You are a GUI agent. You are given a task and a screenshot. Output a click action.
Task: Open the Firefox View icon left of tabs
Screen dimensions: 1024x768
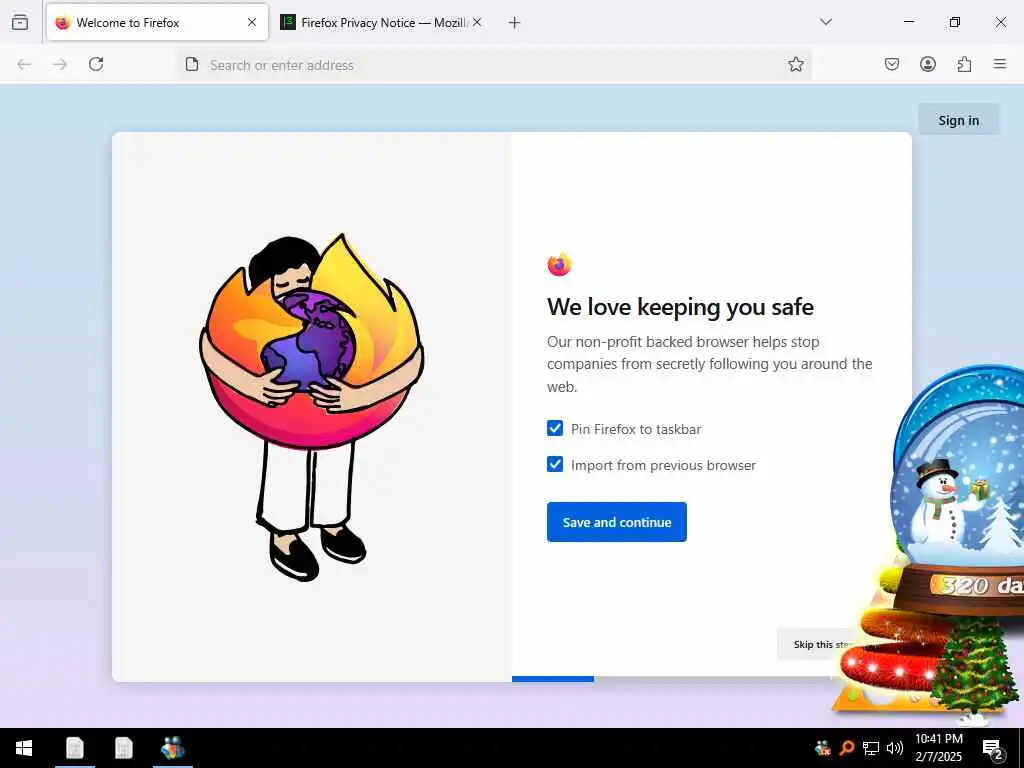tap(20, 22)
